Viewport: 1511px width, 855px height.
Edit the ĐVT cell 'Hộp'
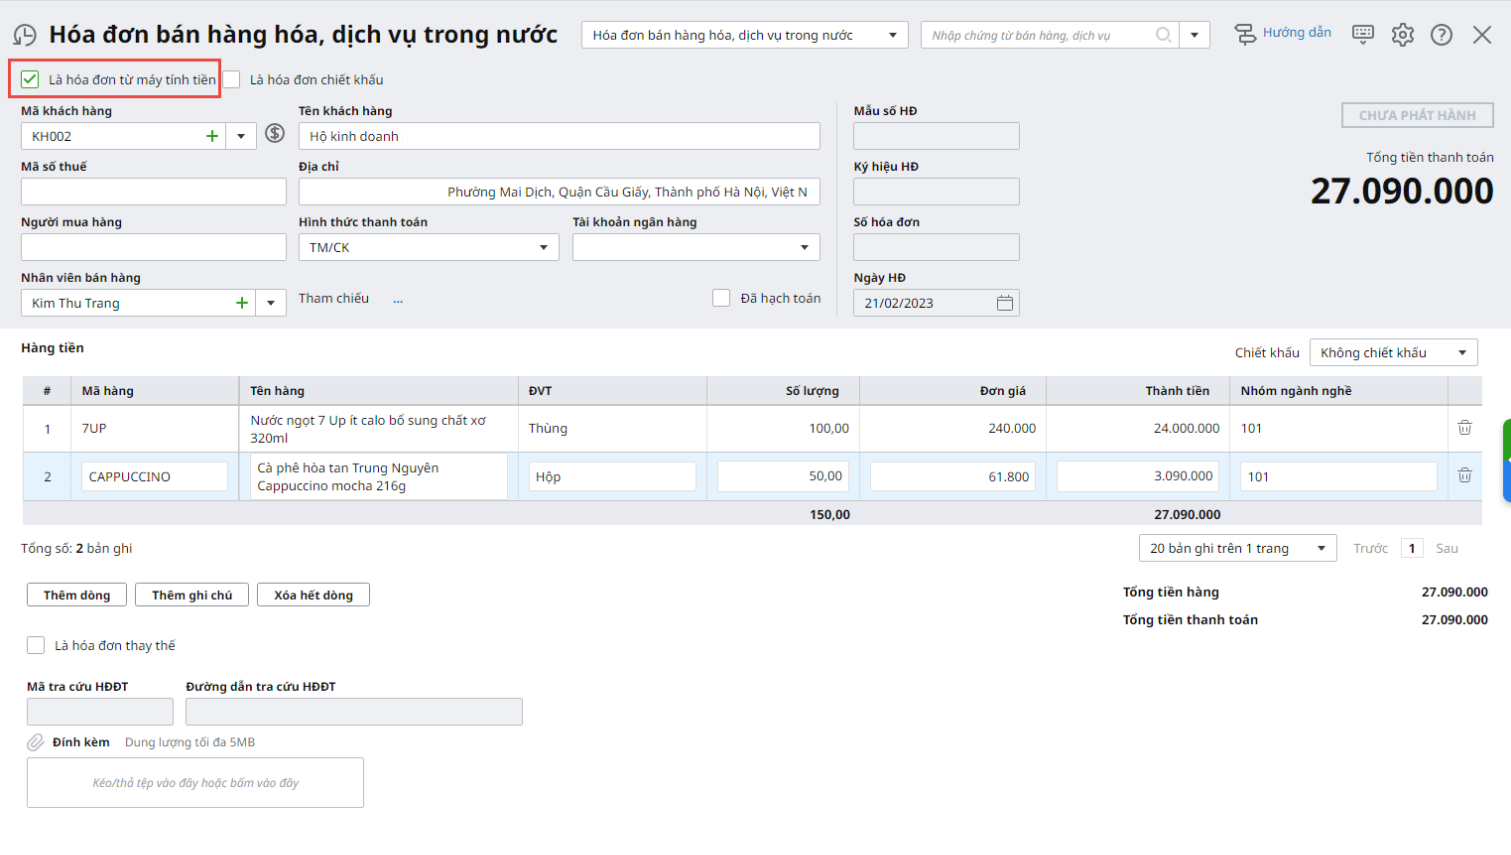coord(612,476)
